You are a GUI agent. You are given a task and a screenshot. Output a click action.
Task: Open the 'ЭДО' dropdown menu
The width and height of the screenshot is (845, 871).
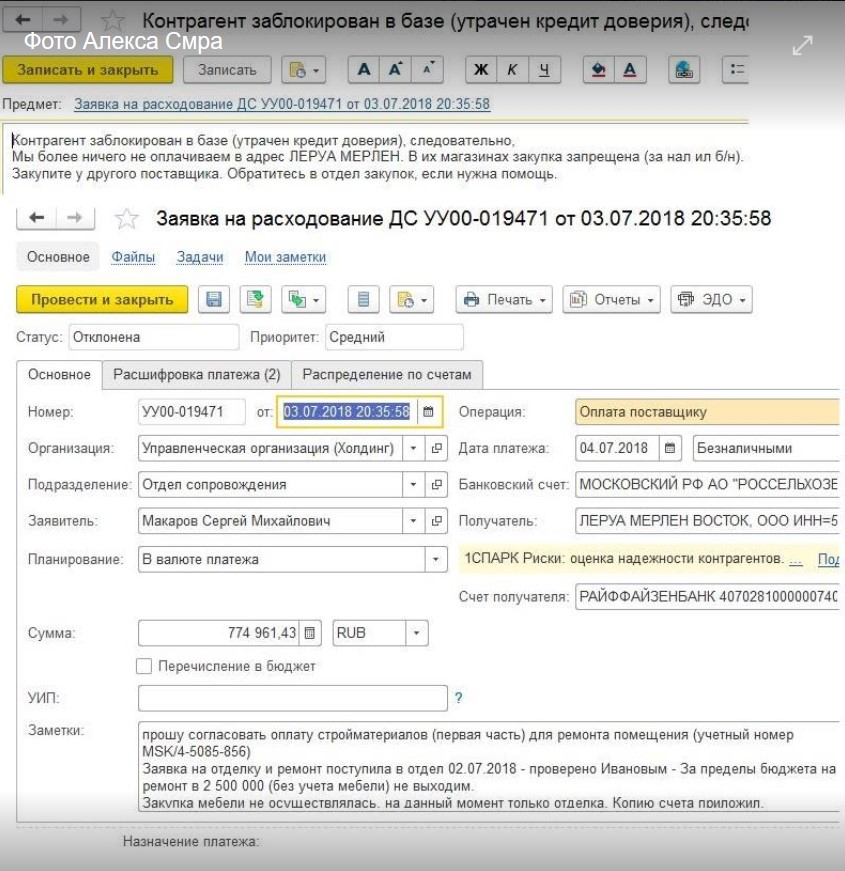(712, 299)
